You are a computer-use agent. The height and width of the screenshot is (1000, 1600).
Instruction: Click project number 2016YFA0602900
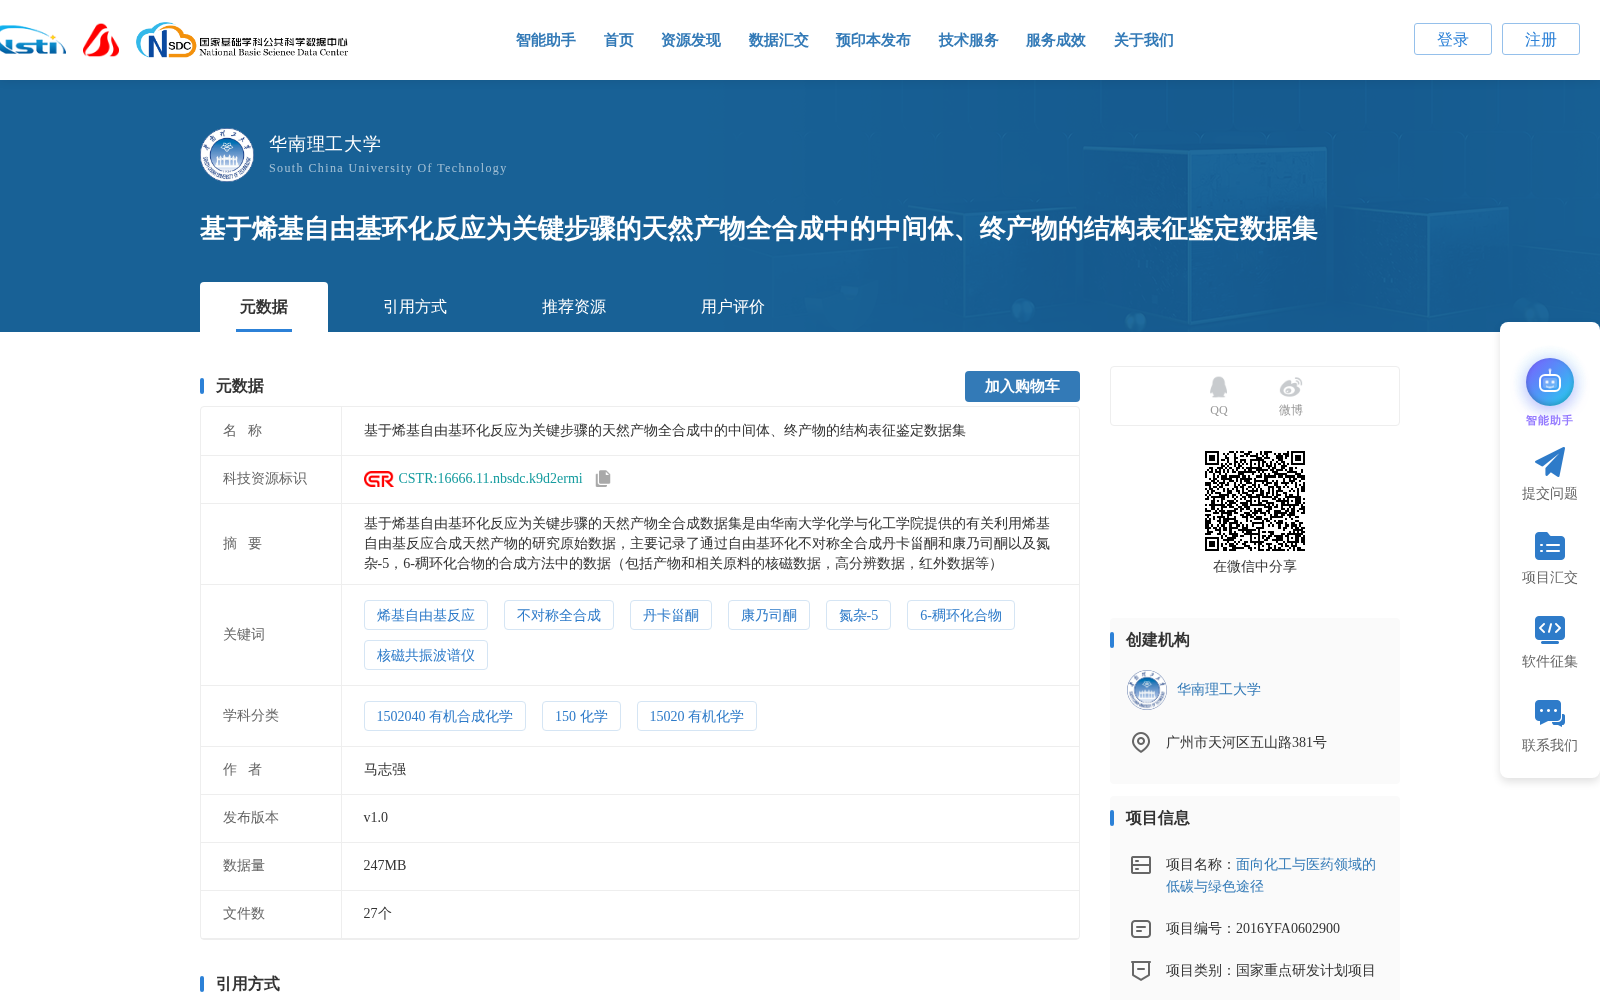(x=1288, y=928)
